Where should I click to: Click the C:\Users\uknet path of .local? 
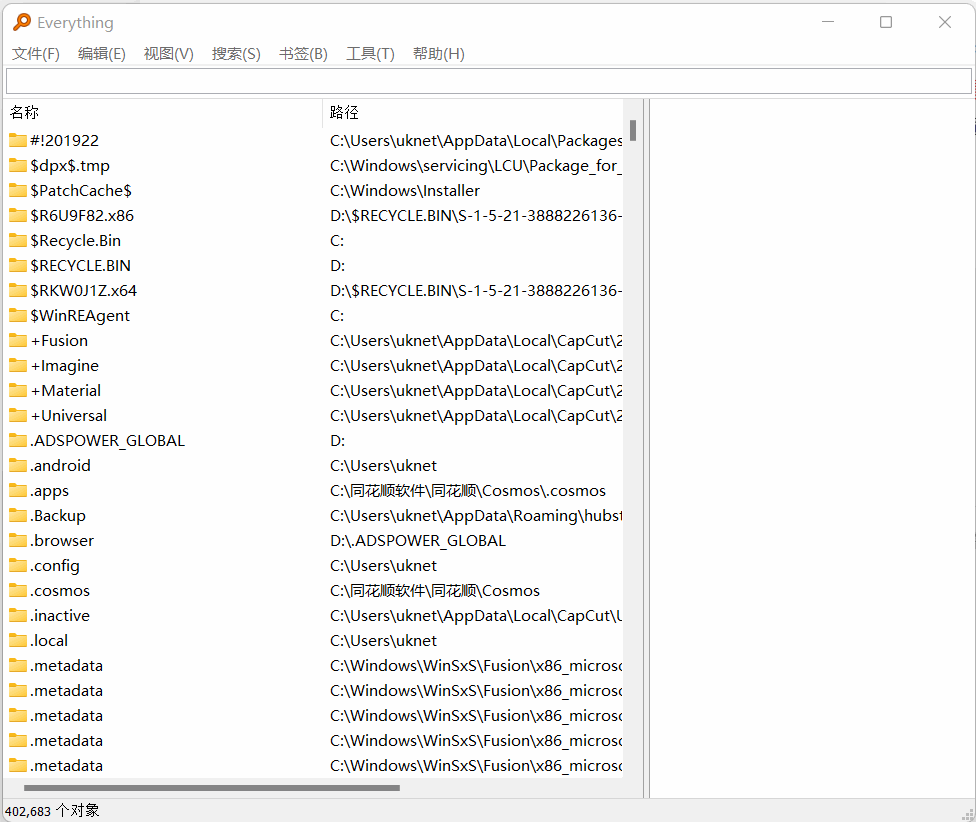pos(383,640)
